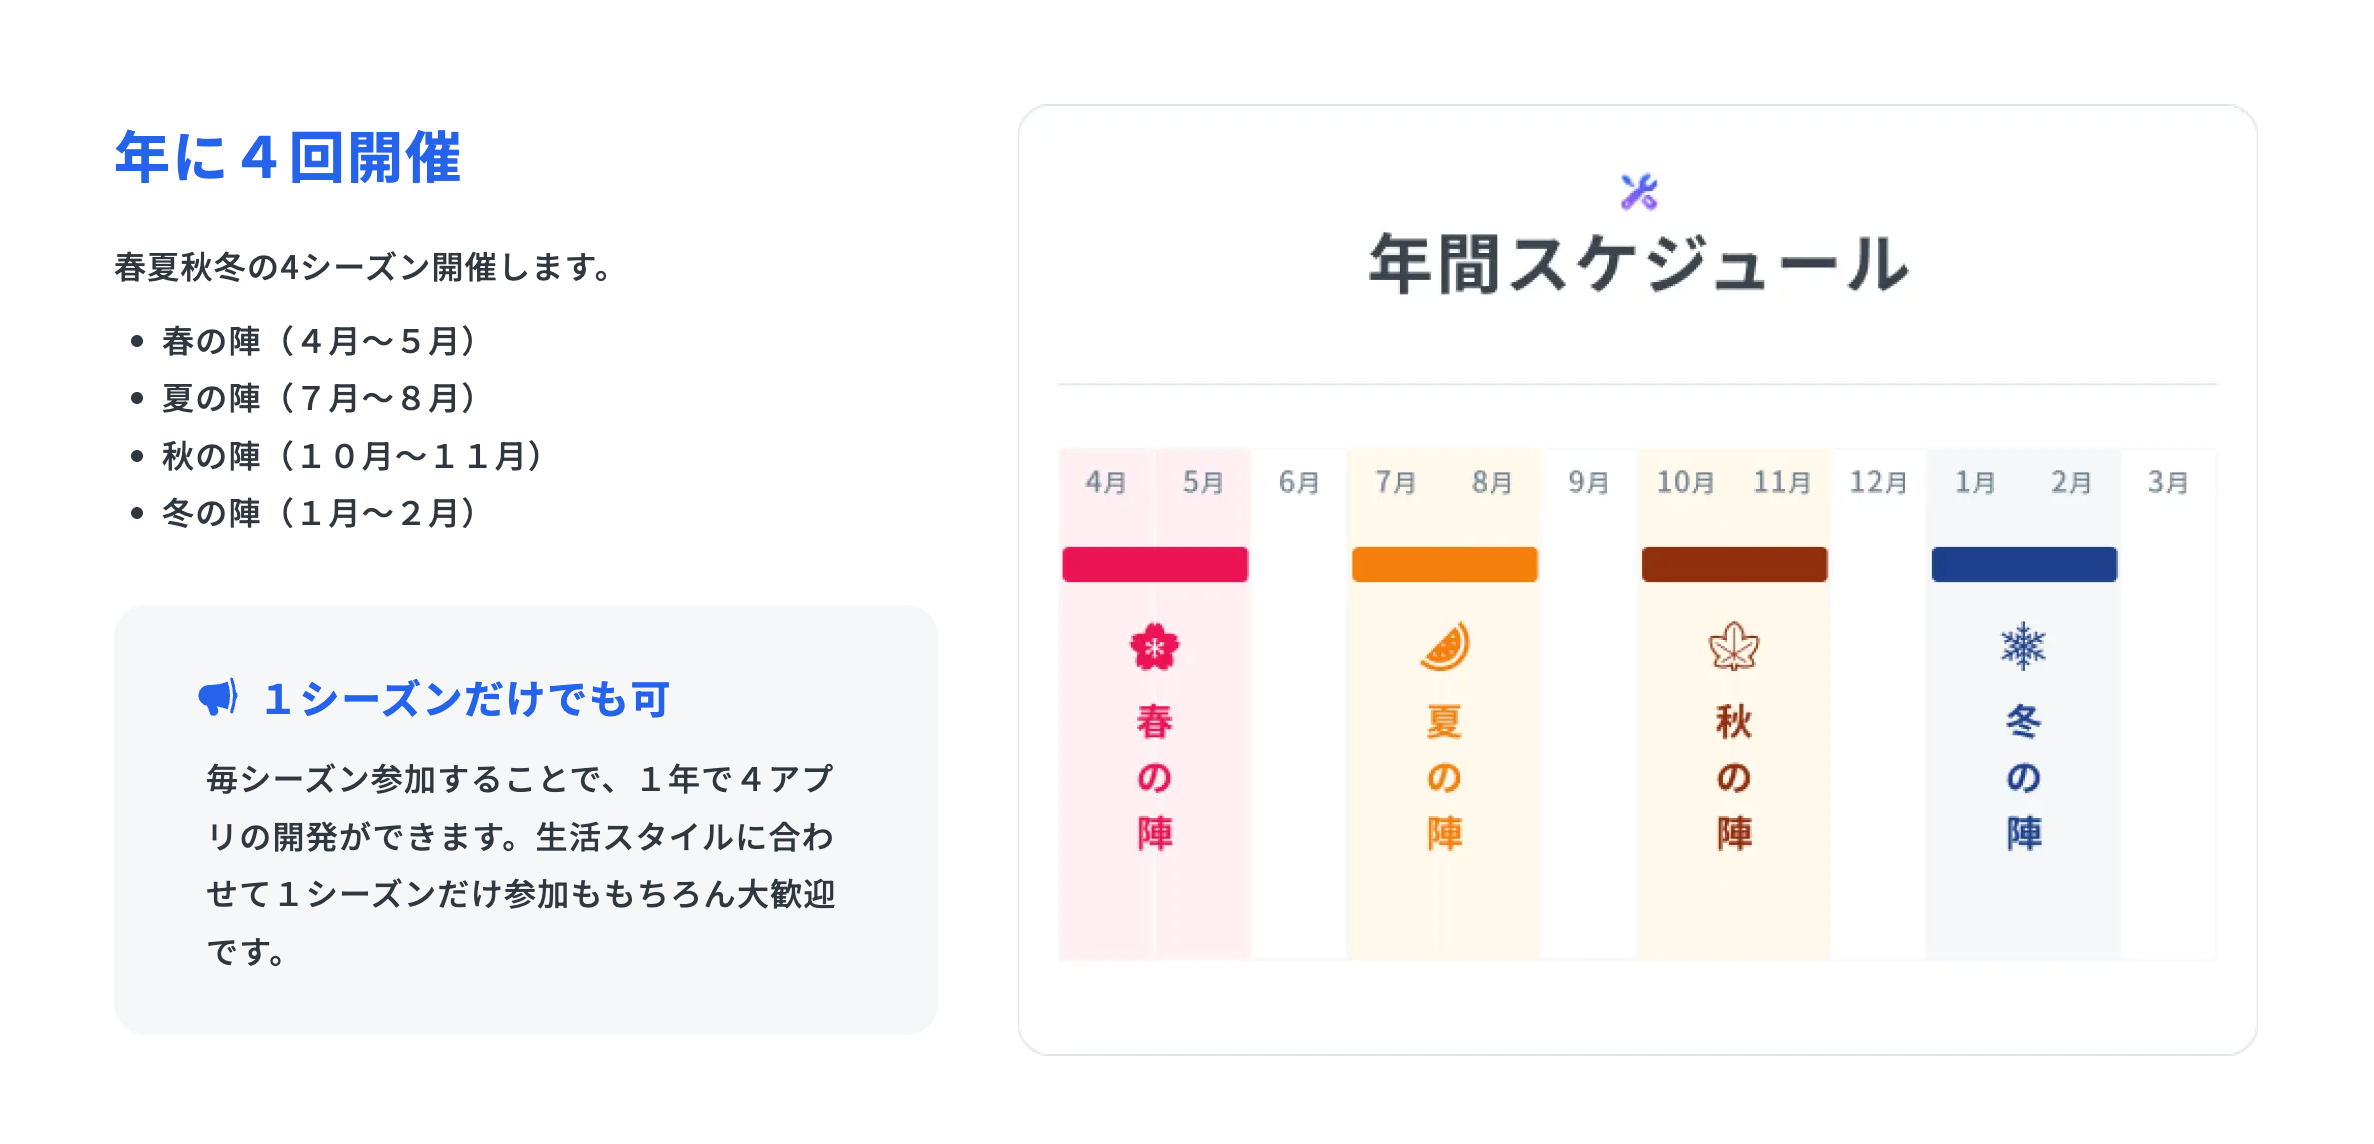Click the orange summer season bar
The width and height of the screenshot is (2374, 1144).
tap(1444, 564)
